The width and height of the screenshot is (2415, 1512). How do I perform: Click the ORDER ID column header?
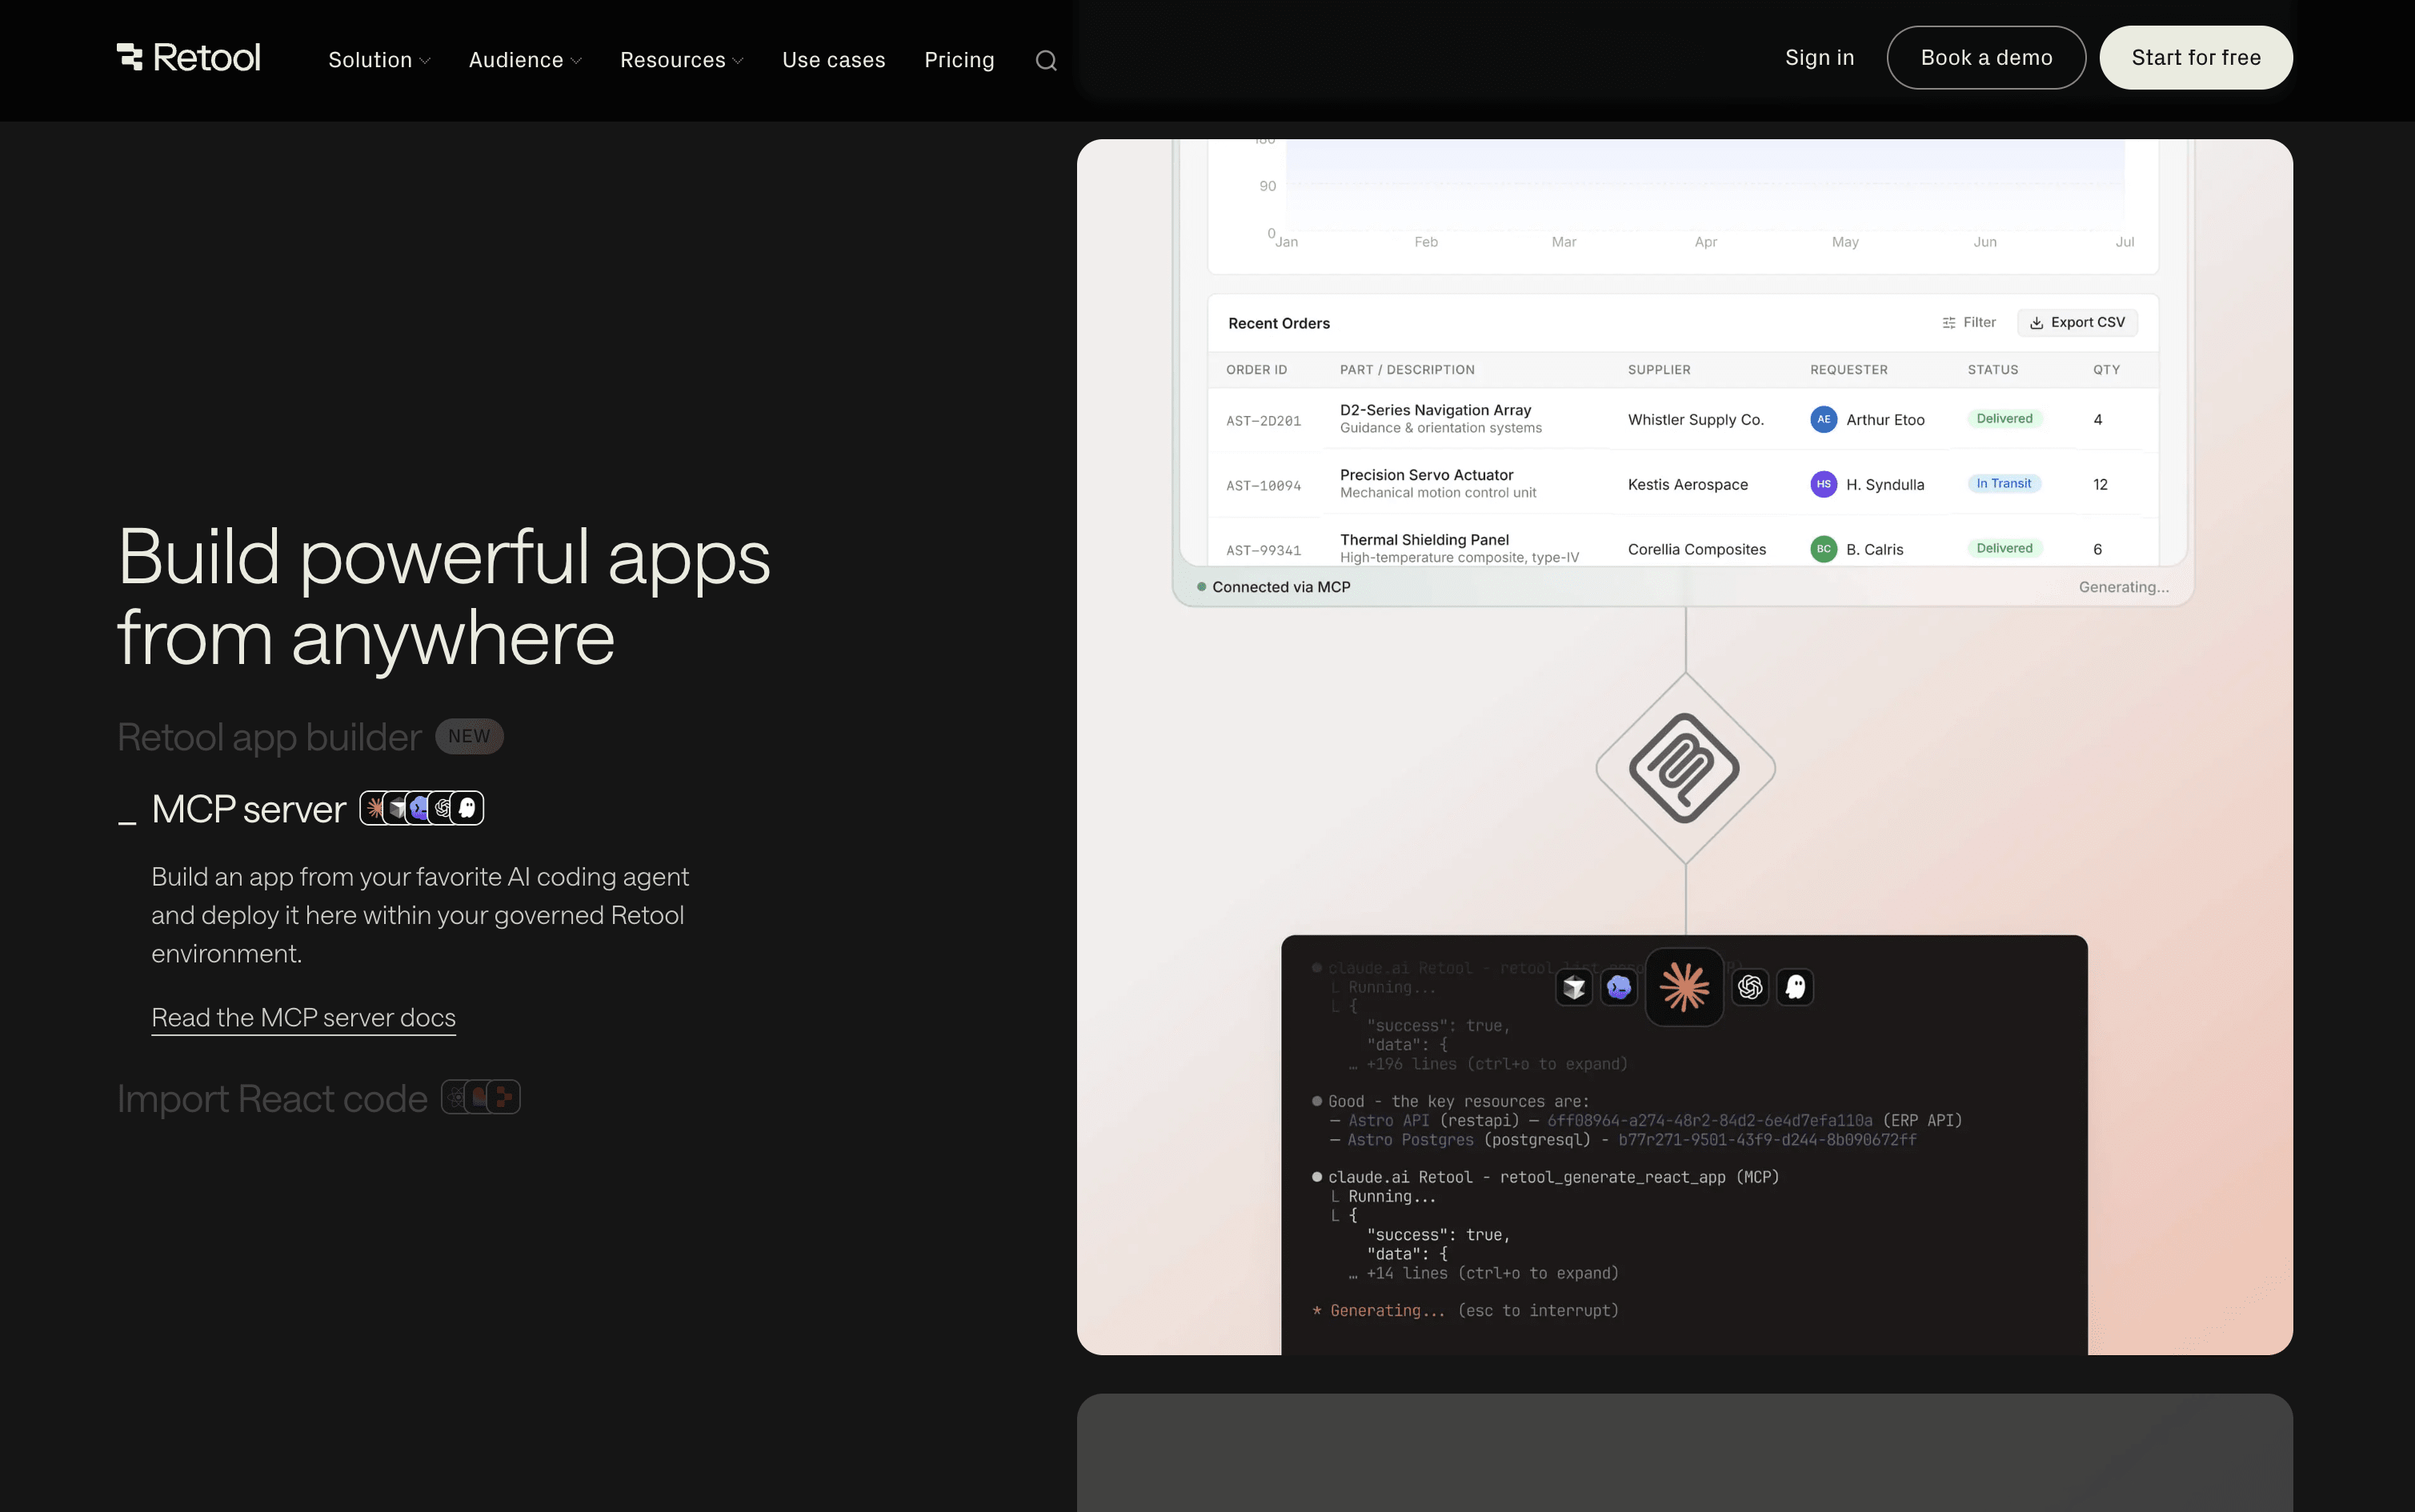pos(1256,370)
